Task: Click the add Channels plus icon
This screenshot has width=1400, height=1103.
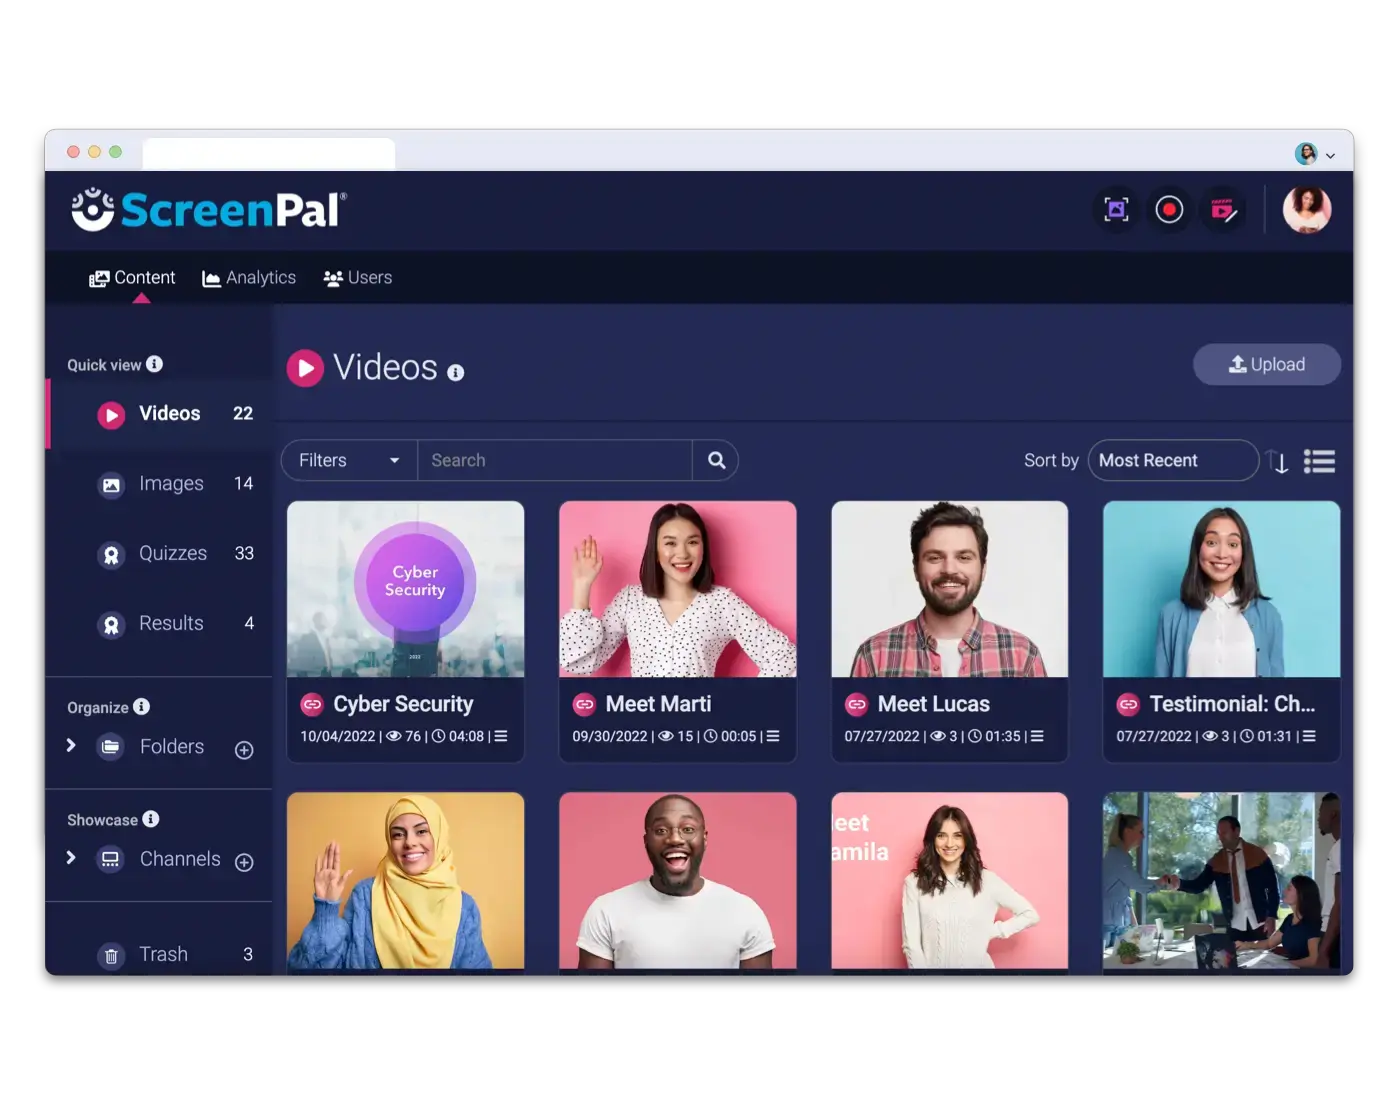Action: point(244,862)
